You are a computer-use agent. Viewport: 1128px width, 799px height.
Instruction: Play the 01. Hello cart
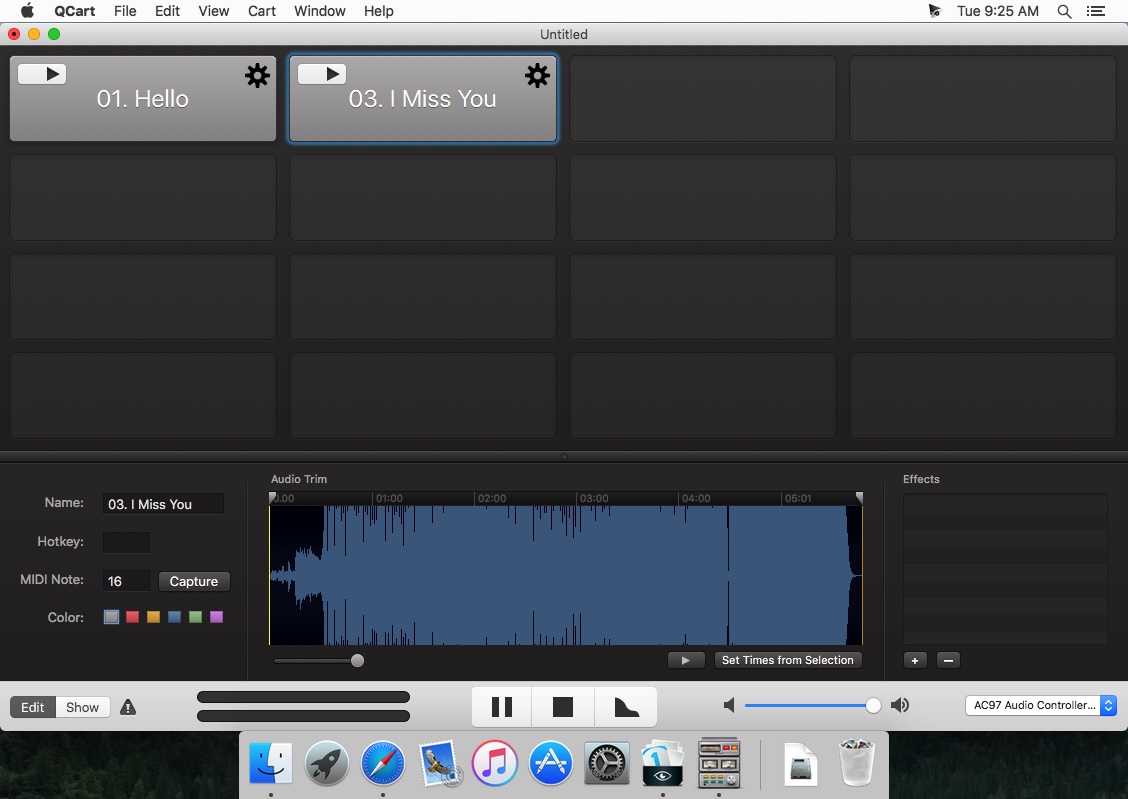tap(42, 73)
